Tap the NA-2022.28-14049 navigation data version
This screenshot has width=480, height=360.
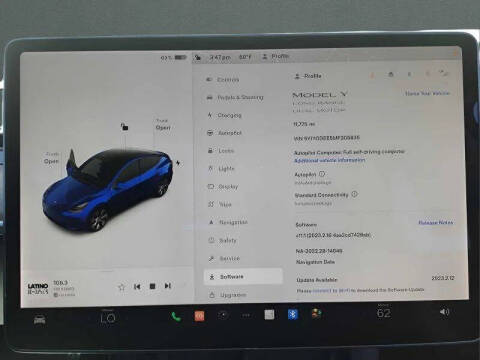[x=319, y=251]
